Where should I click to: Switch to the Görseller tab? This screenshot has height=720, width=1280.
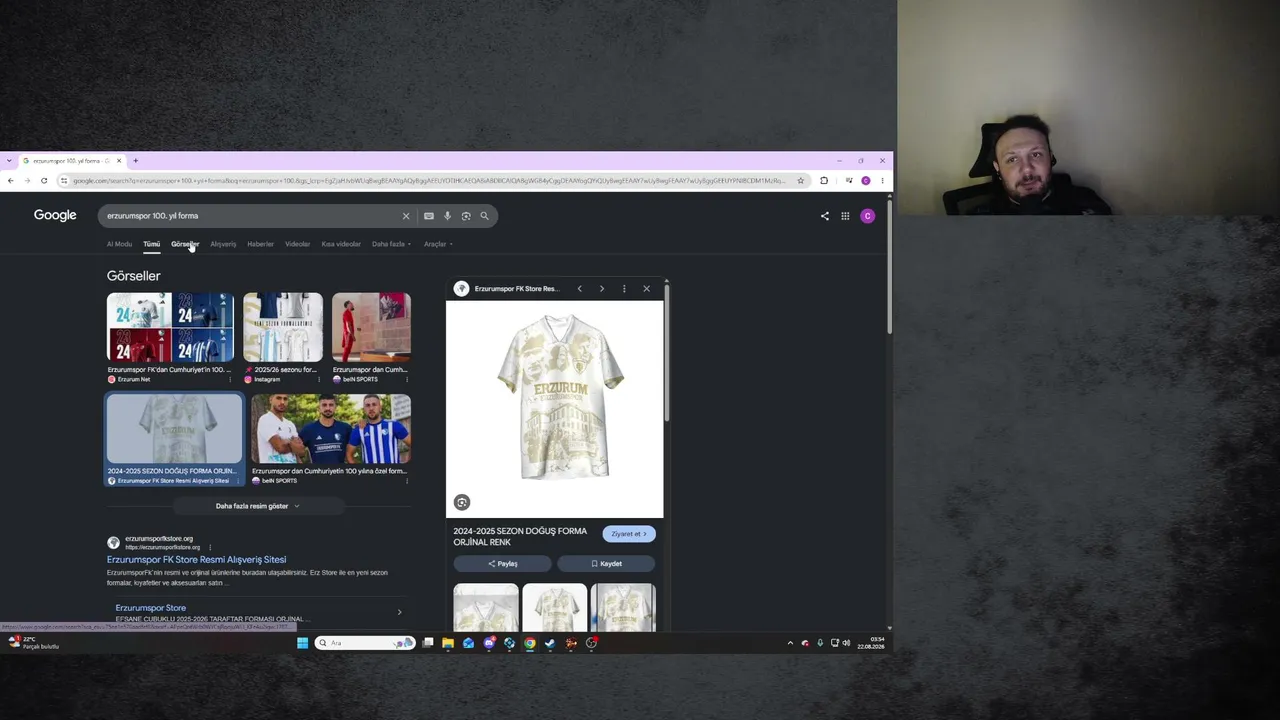pyautogui.click(x=185, y=244)
